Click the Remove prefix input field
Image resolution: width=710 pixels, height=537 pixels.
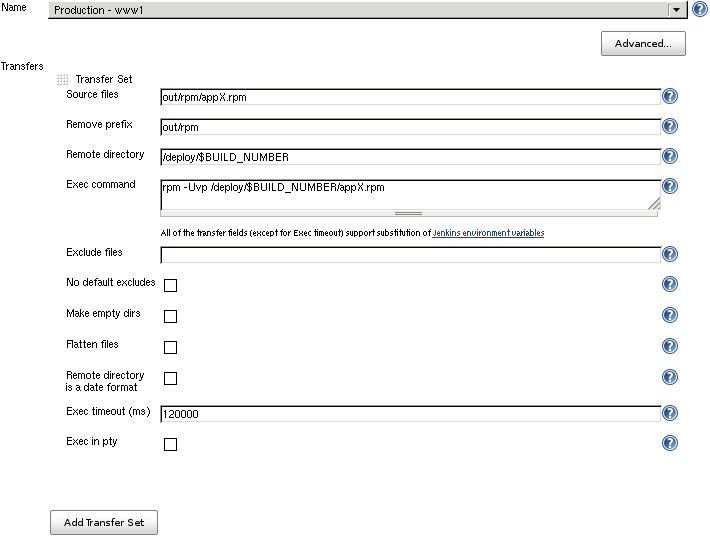410,127
